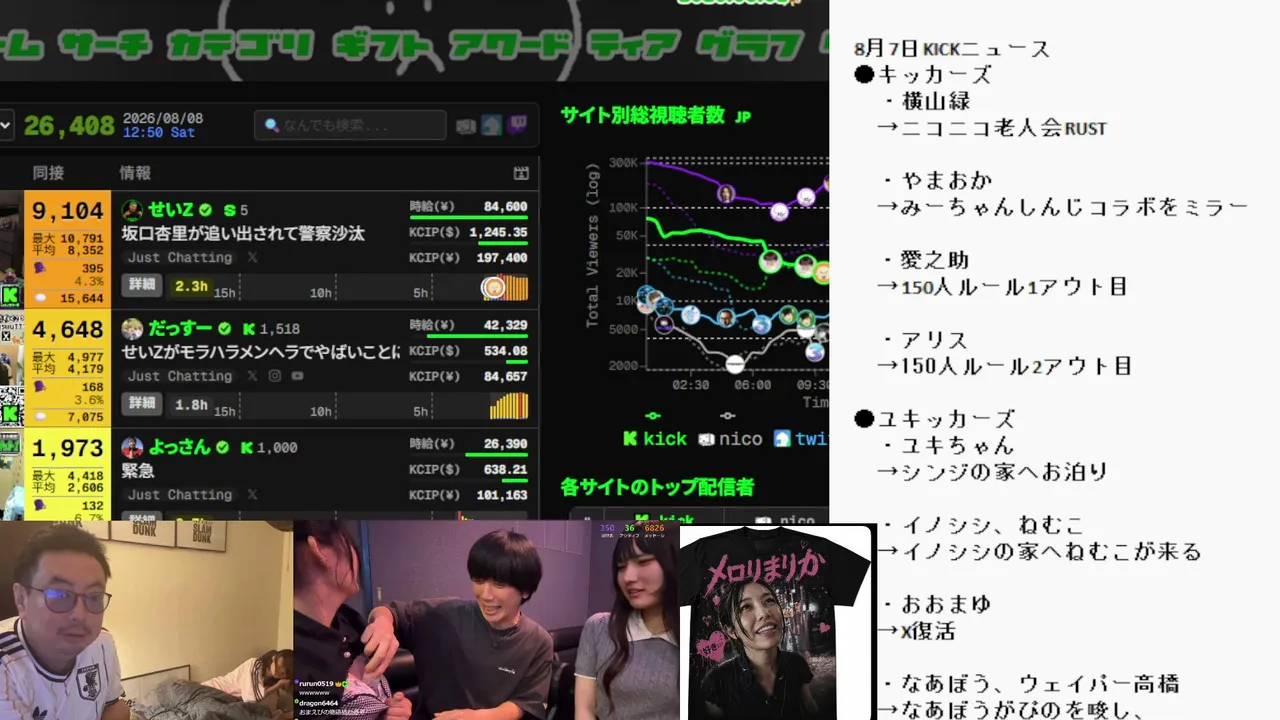Click よっさん's profile avatar
Screen dimensions: 1280x720
click(x=132, y=448)
